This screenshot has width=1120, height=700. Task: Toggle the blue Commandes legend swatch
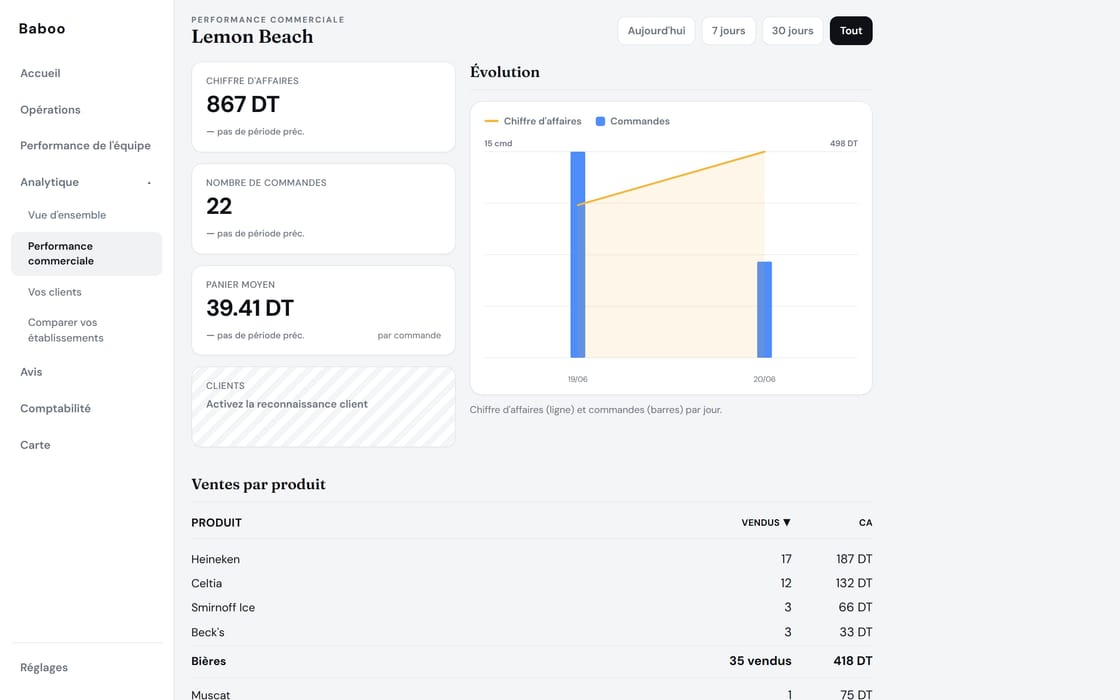[x=600, y=121]
